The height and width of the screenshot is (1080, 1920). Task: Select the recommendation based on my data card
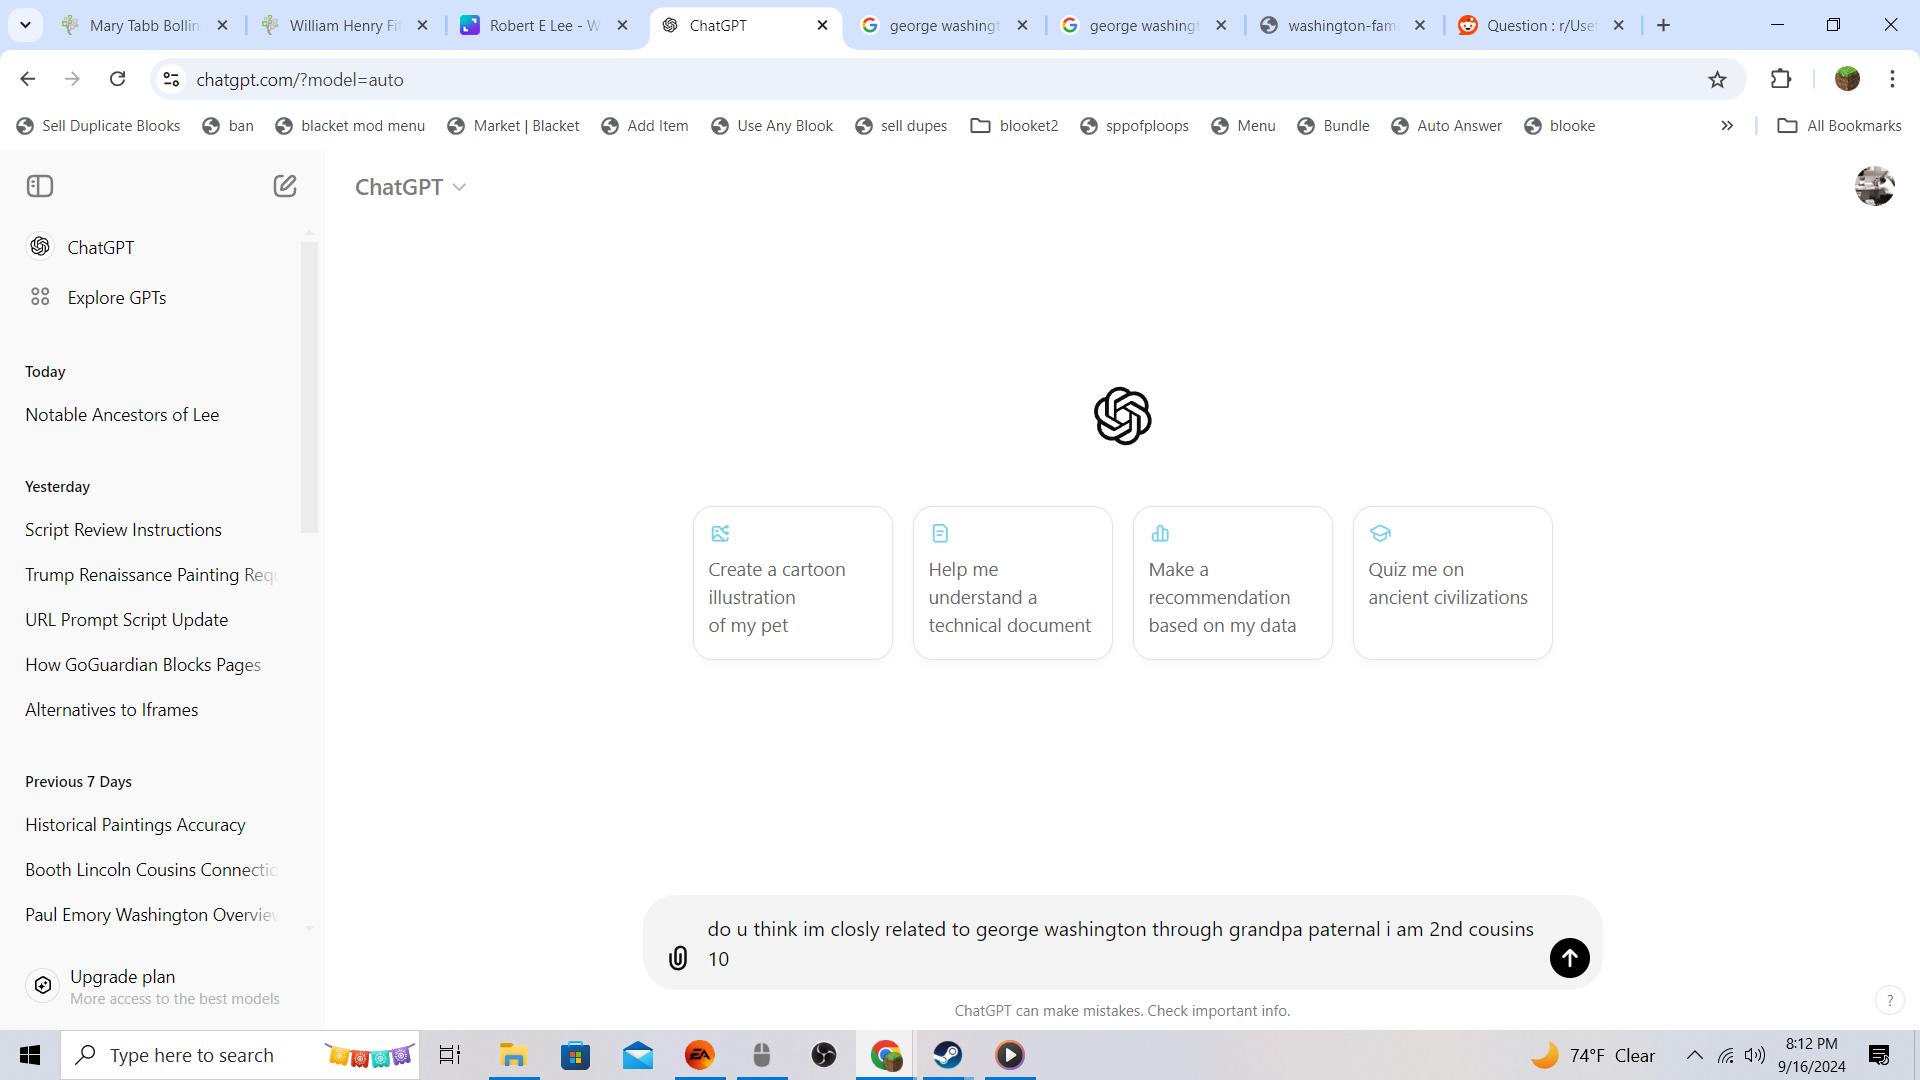pos(1233,583)
